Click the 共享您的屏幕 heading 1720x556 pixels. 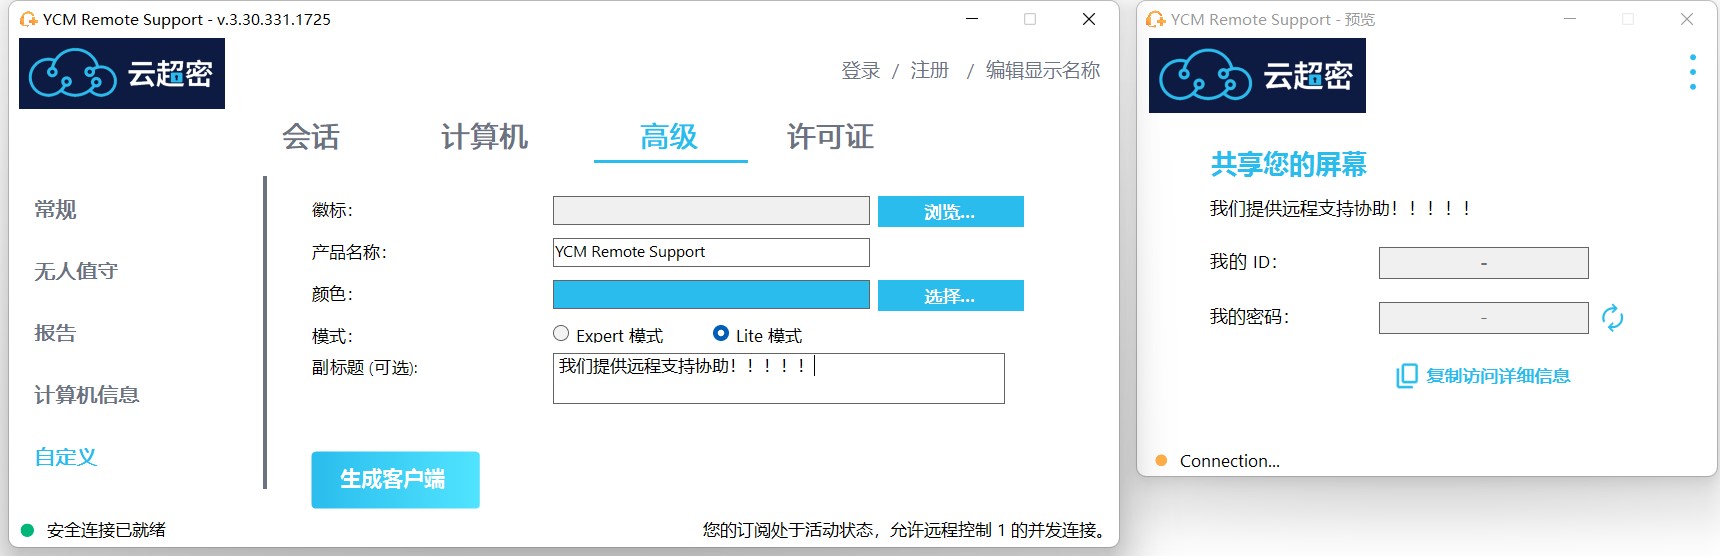[1288, 164]
